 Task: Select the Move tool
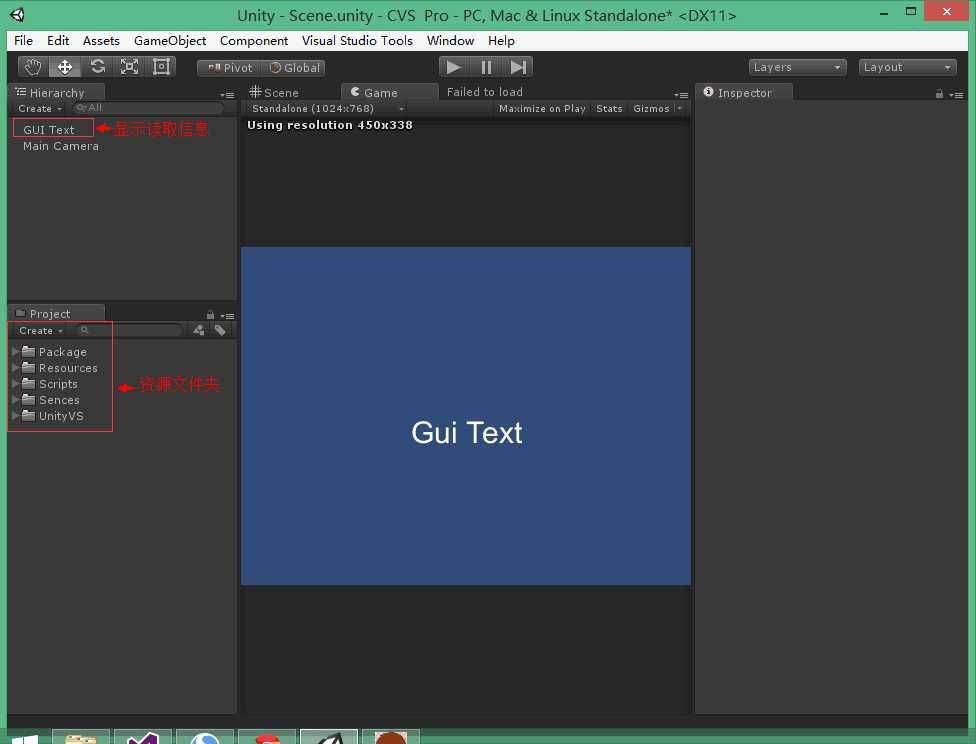click(65, 67)
